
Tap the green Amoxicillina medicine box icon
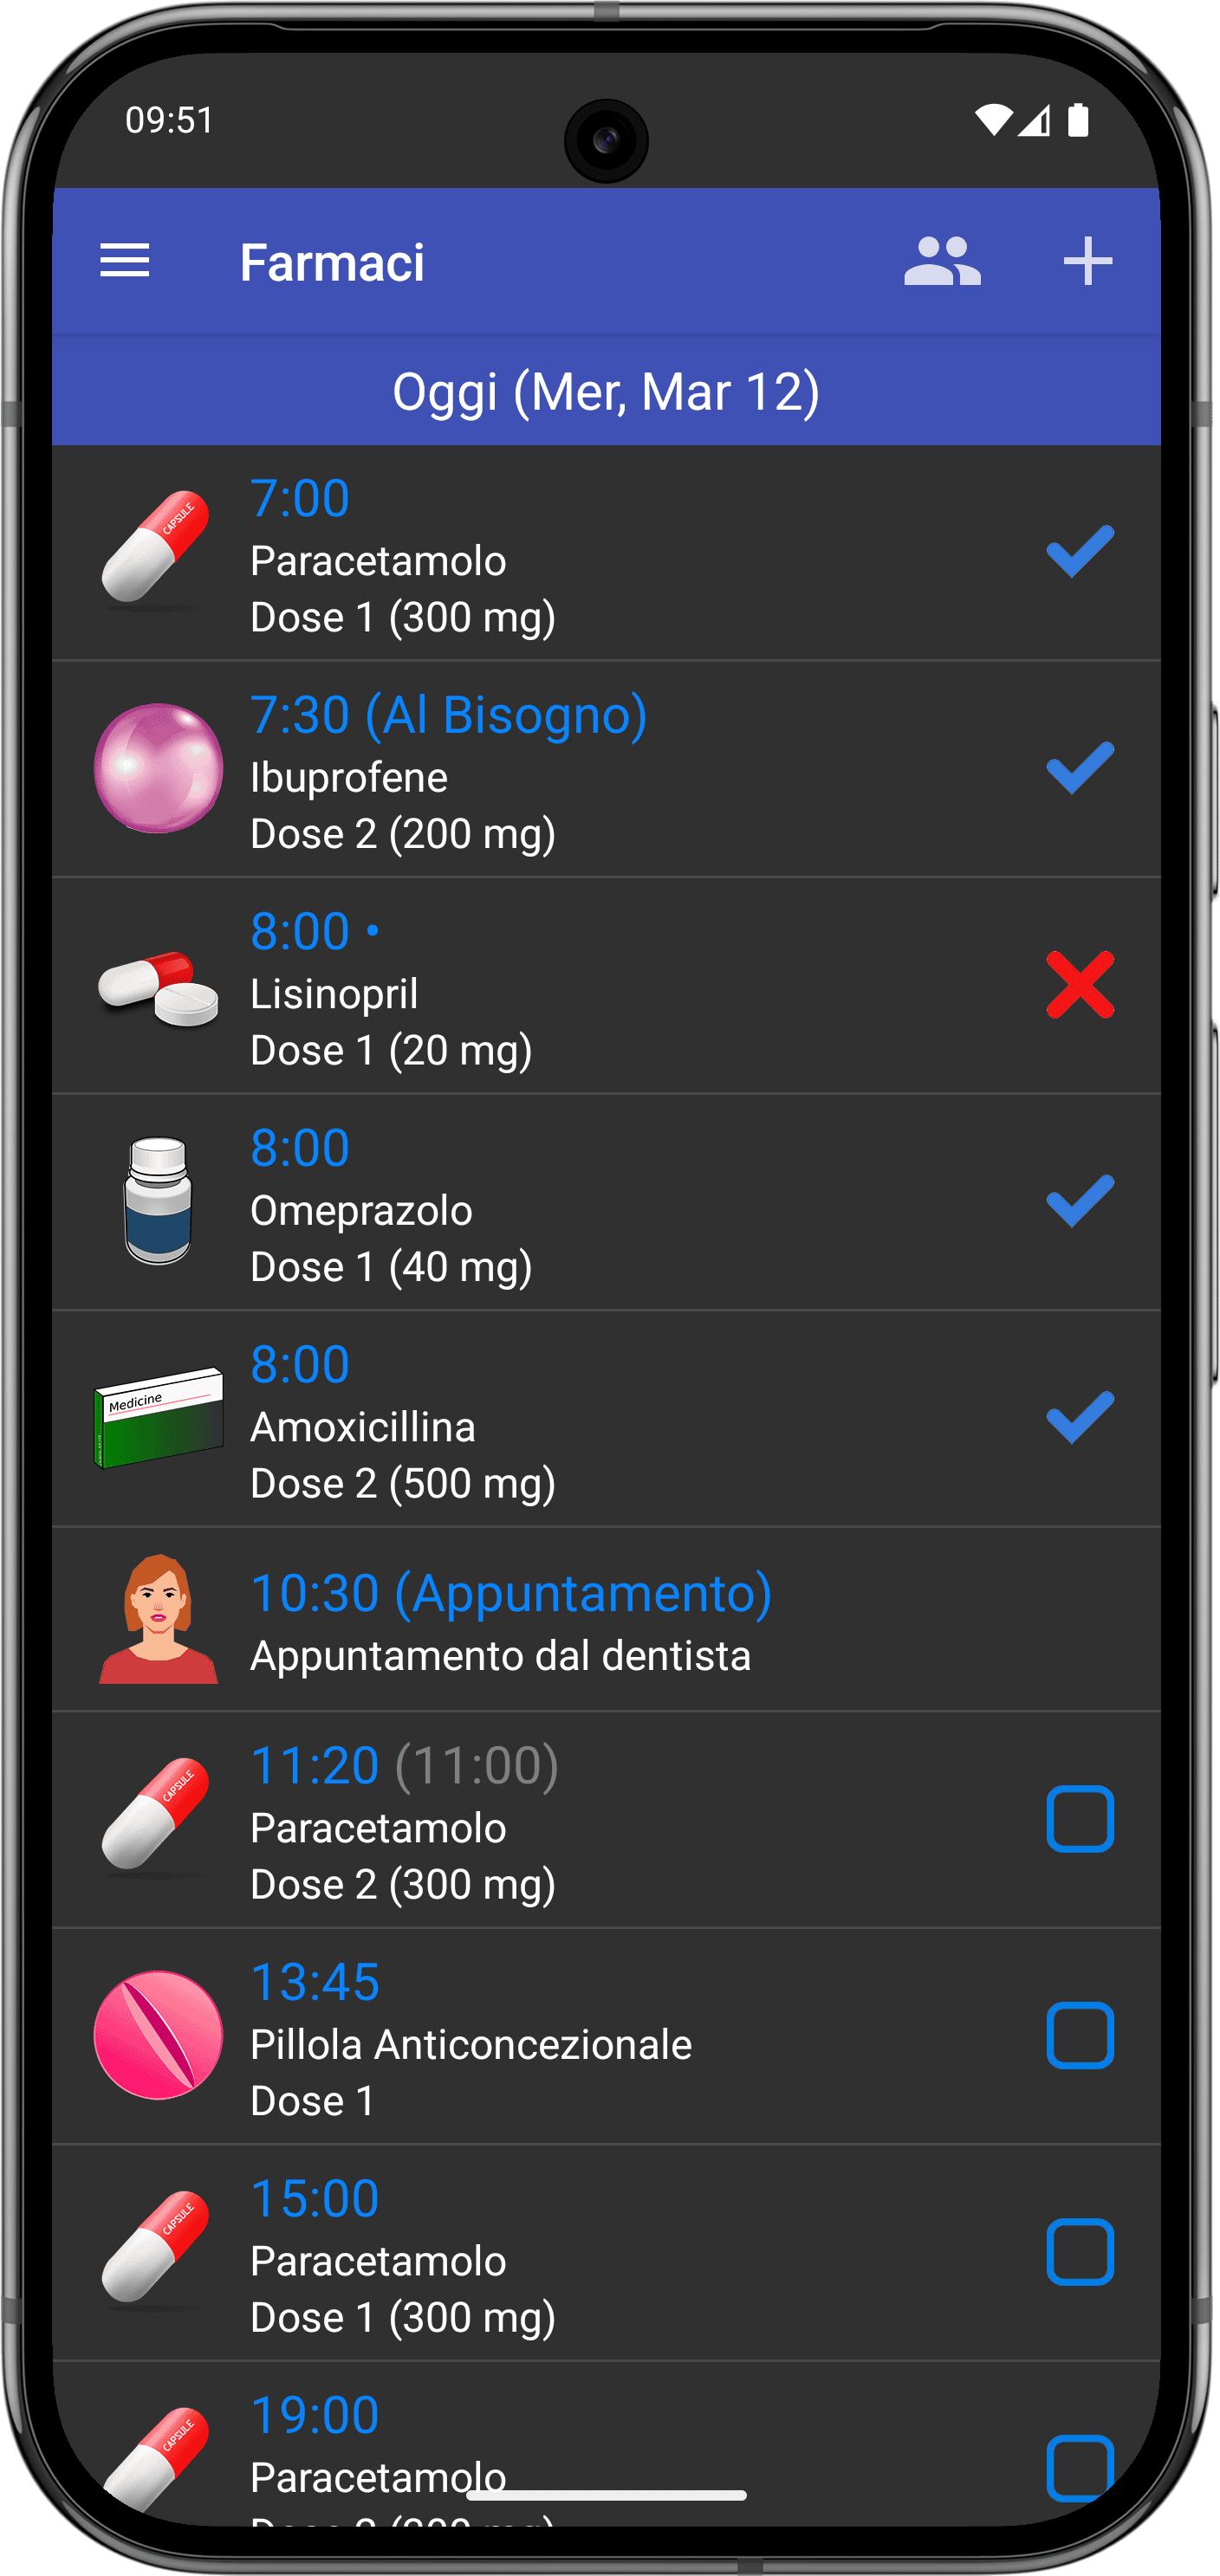pos(158,1418)
